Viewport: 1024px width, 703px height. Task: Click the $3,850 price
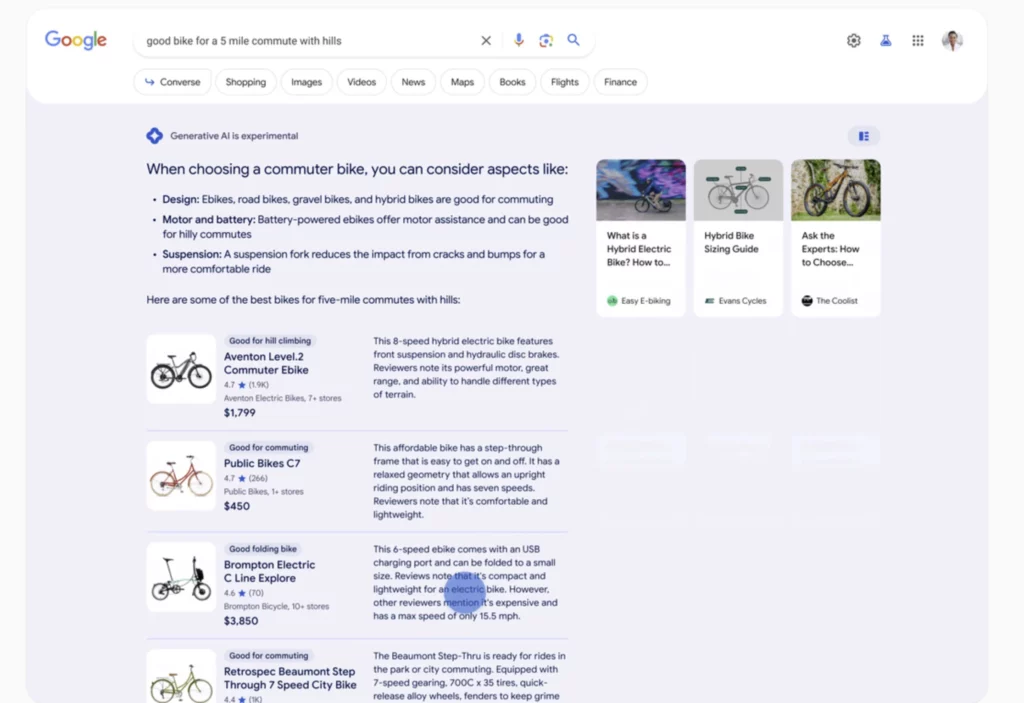tap(240, 621)
